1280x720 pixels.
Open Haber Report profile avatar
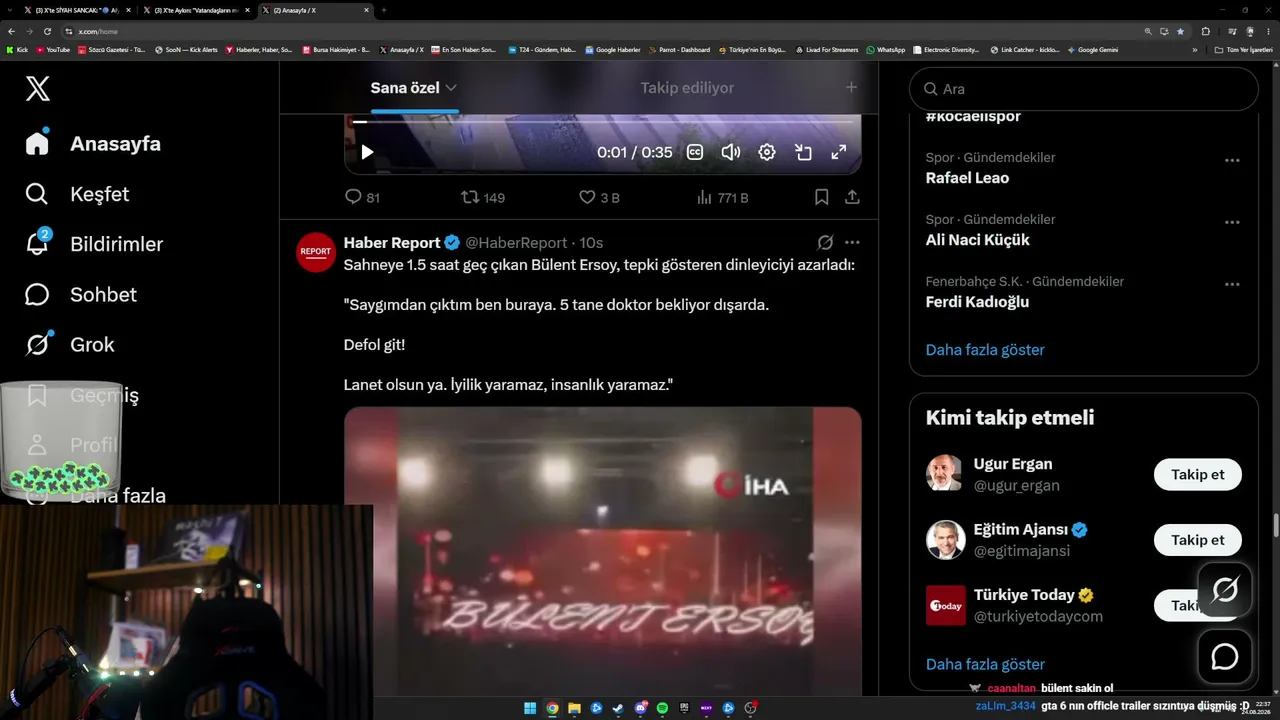point(316,252)
